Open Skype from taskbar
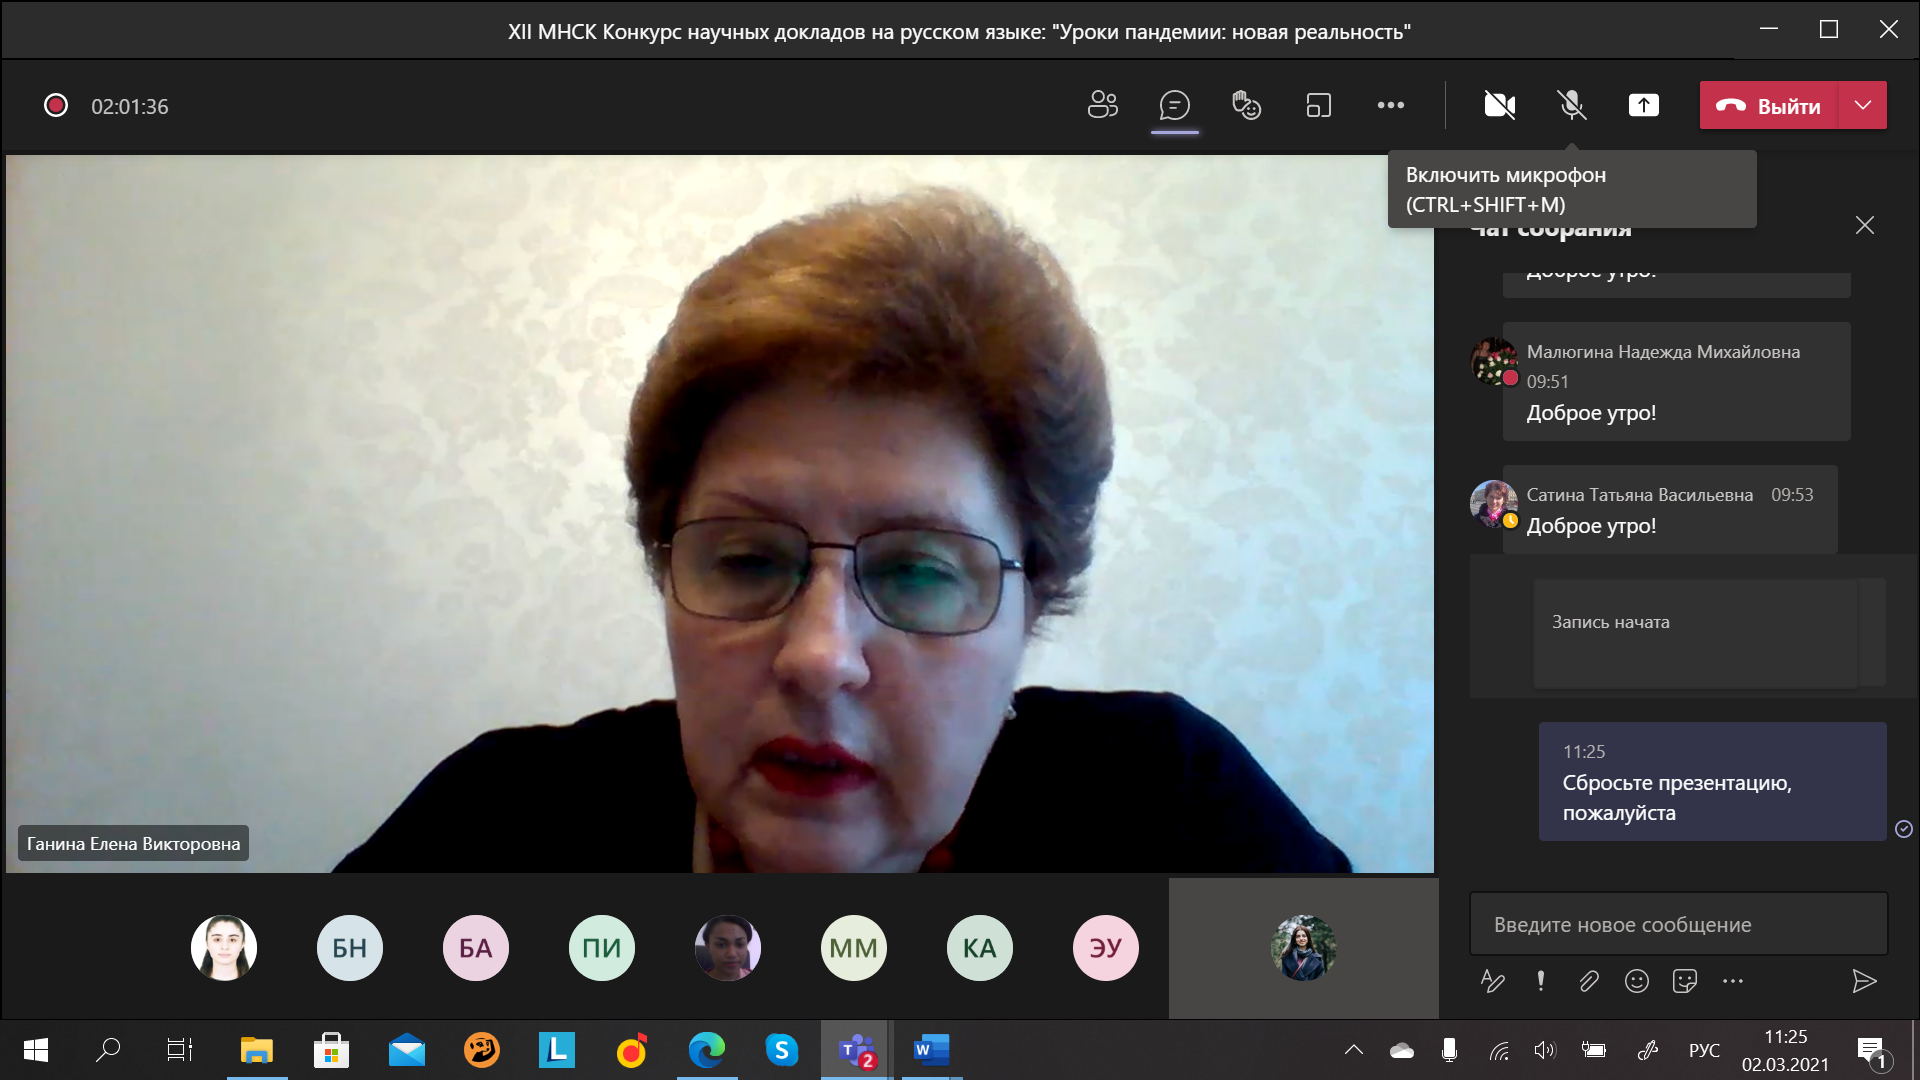Viewport: 1920px width, 1080px height. point(781,1050)
